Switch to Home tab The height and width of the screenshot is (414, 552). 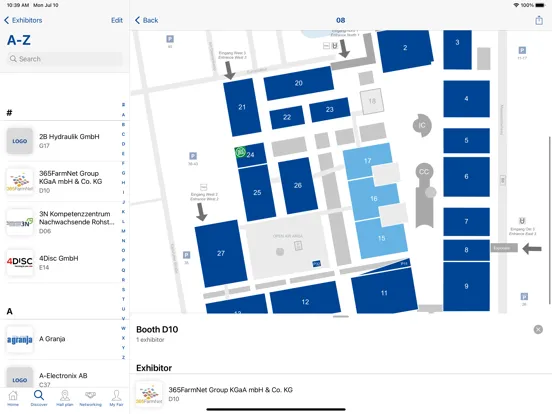(x=13, y=398)
